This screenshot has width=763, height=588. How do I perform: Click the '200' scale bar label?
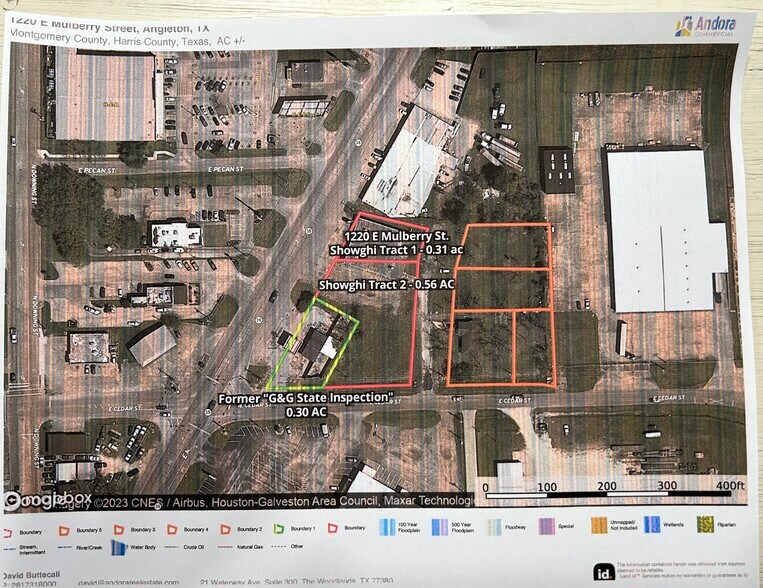pyautogui.click(x=607, y=486)
